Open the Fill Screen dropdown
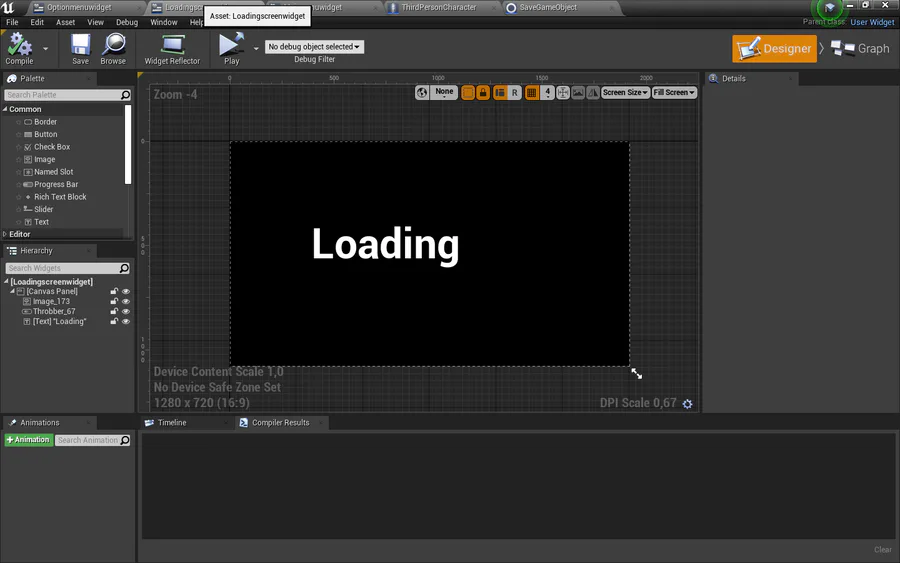Viewport: 900px width, 563px height. pyautogui.click(x=674, y=92)
